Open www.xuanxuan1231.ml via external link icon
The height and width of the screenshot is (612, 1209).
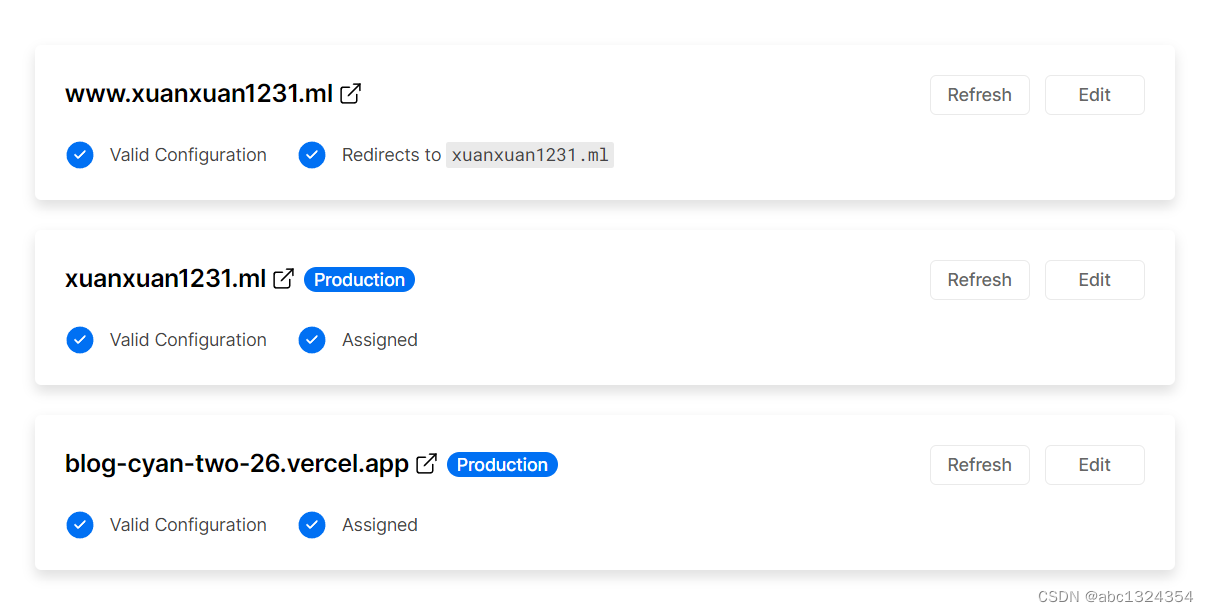(x=350, y=93)
